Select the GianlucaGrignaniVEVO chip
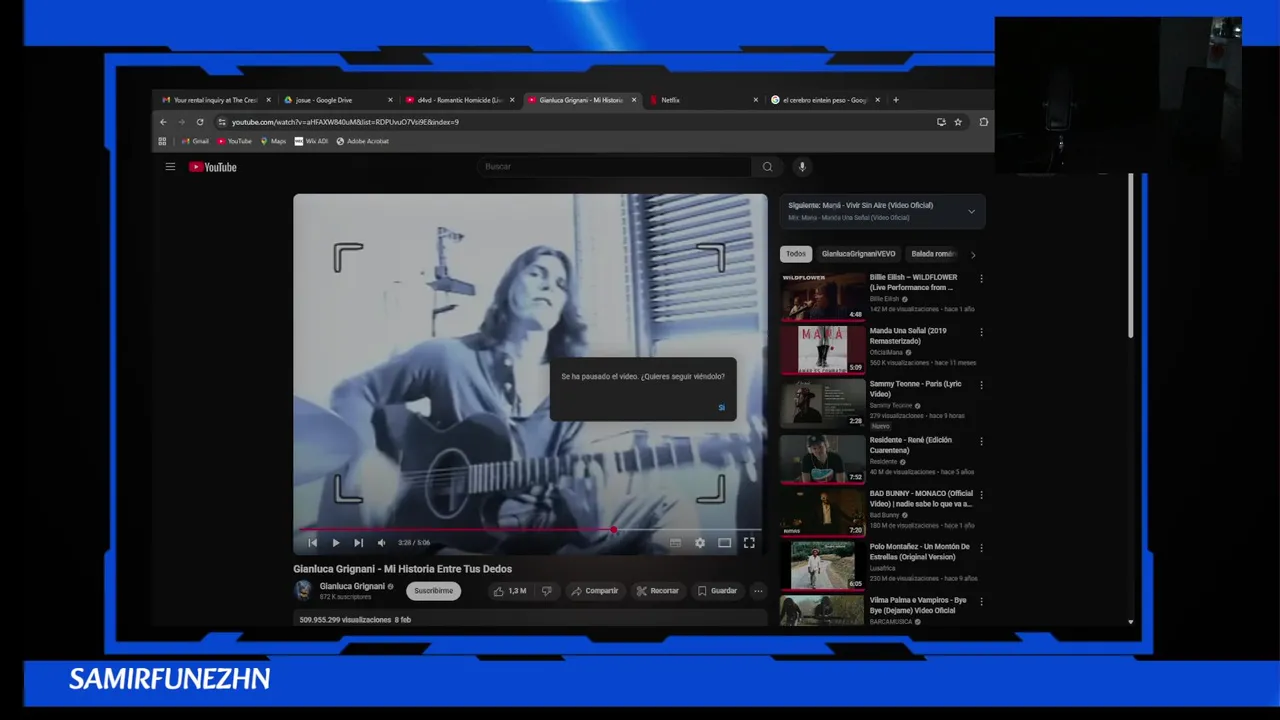The height and width of the screenshot is (720, 1280). [x=858, y=254]
